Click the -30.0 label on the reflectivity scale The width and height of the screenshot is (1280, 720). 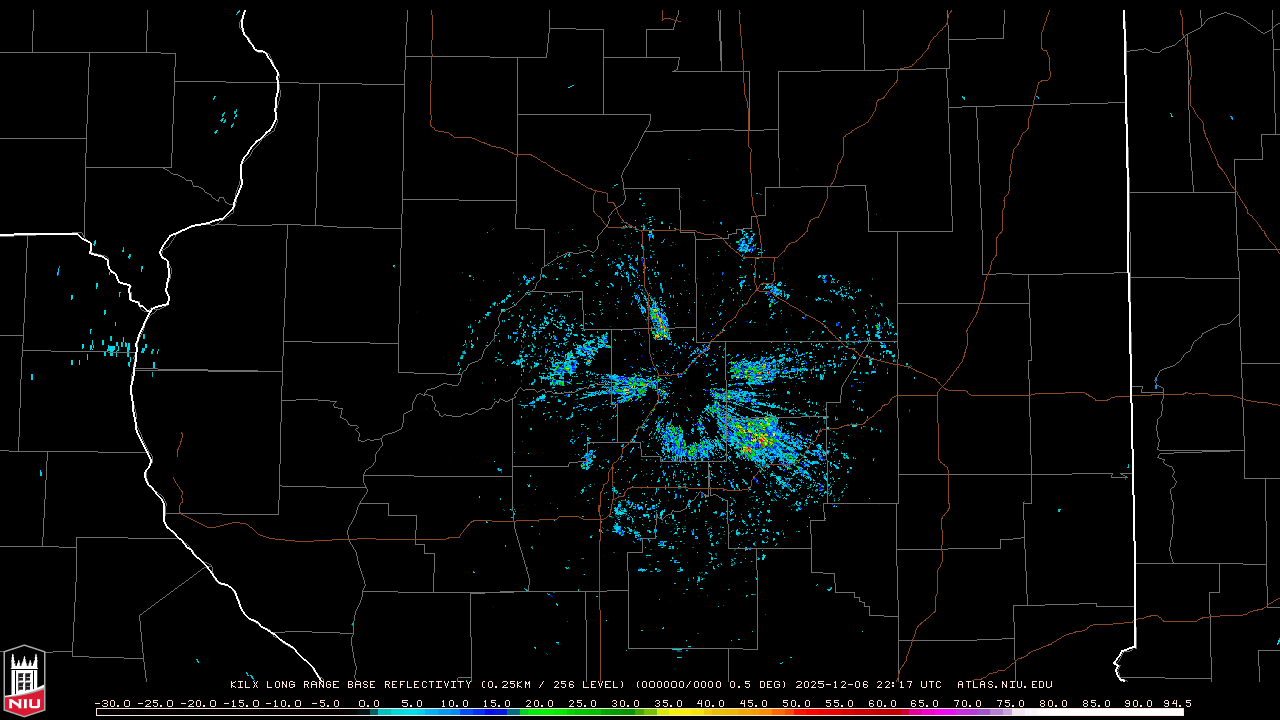112,703
